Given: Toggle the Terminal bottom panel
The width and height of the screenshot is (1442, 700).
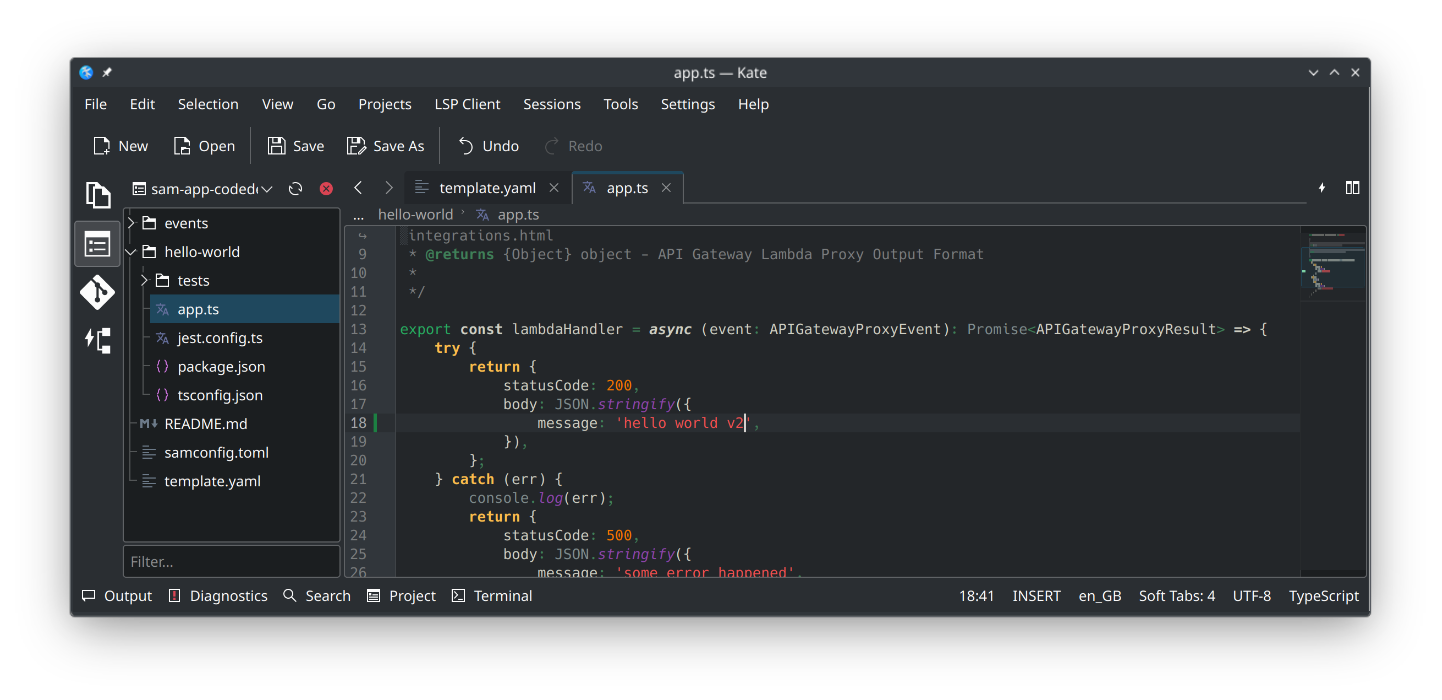Looking at the screenshot, I should (x=491, y=596).
